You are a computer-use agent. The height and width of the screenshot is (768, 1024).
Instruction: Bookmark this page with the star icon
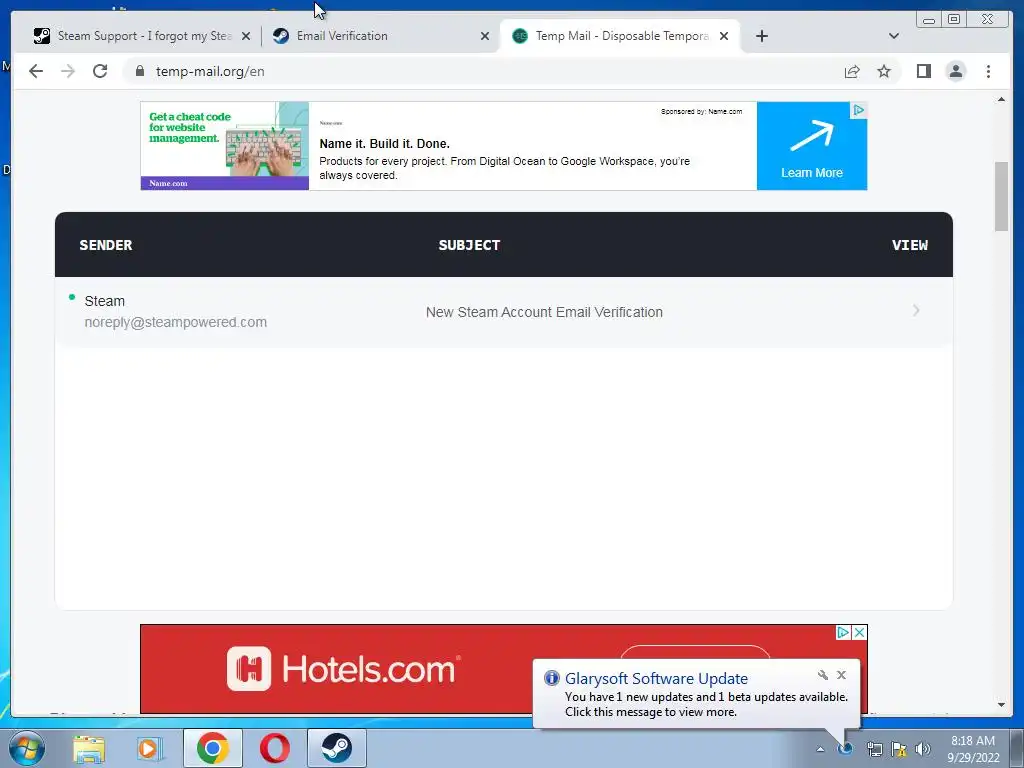click(x=884, y=71)
